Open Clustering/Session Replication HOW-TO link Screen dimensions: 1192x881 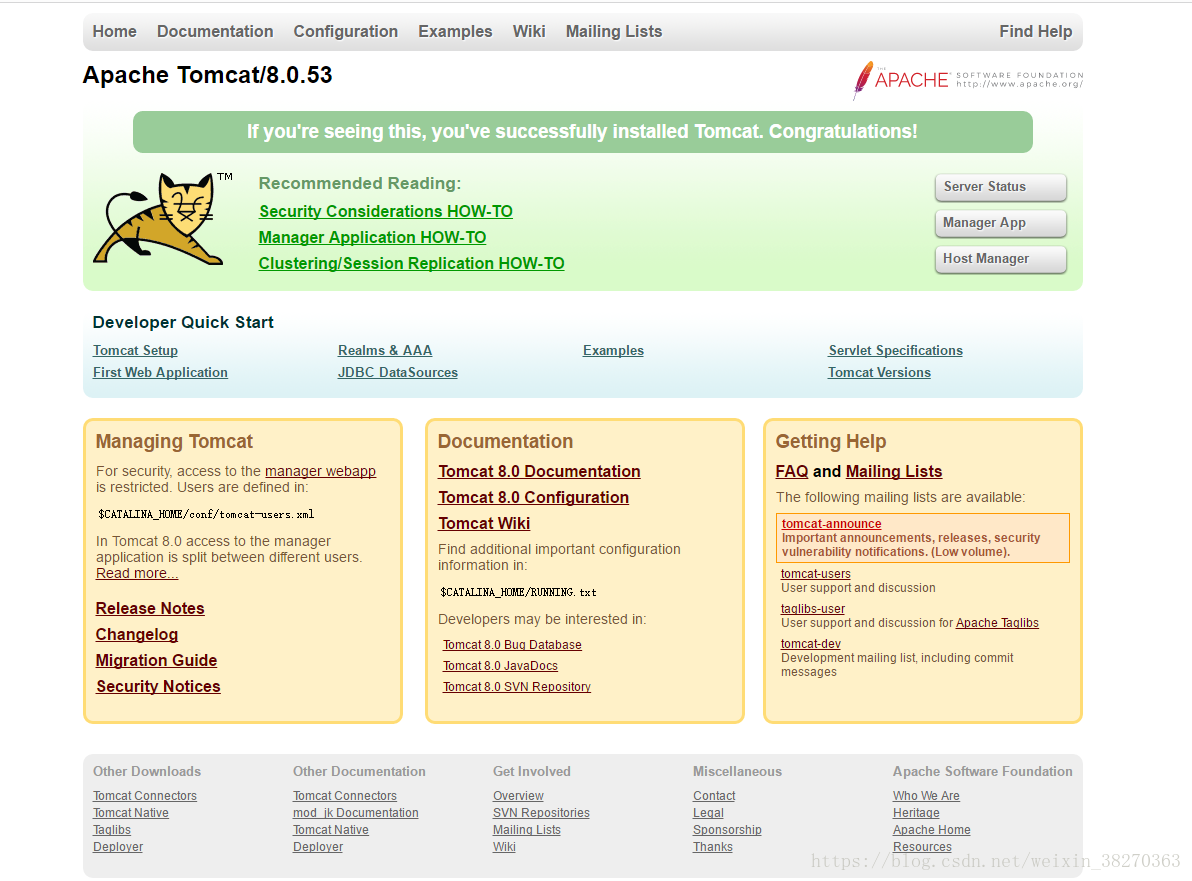411,263
